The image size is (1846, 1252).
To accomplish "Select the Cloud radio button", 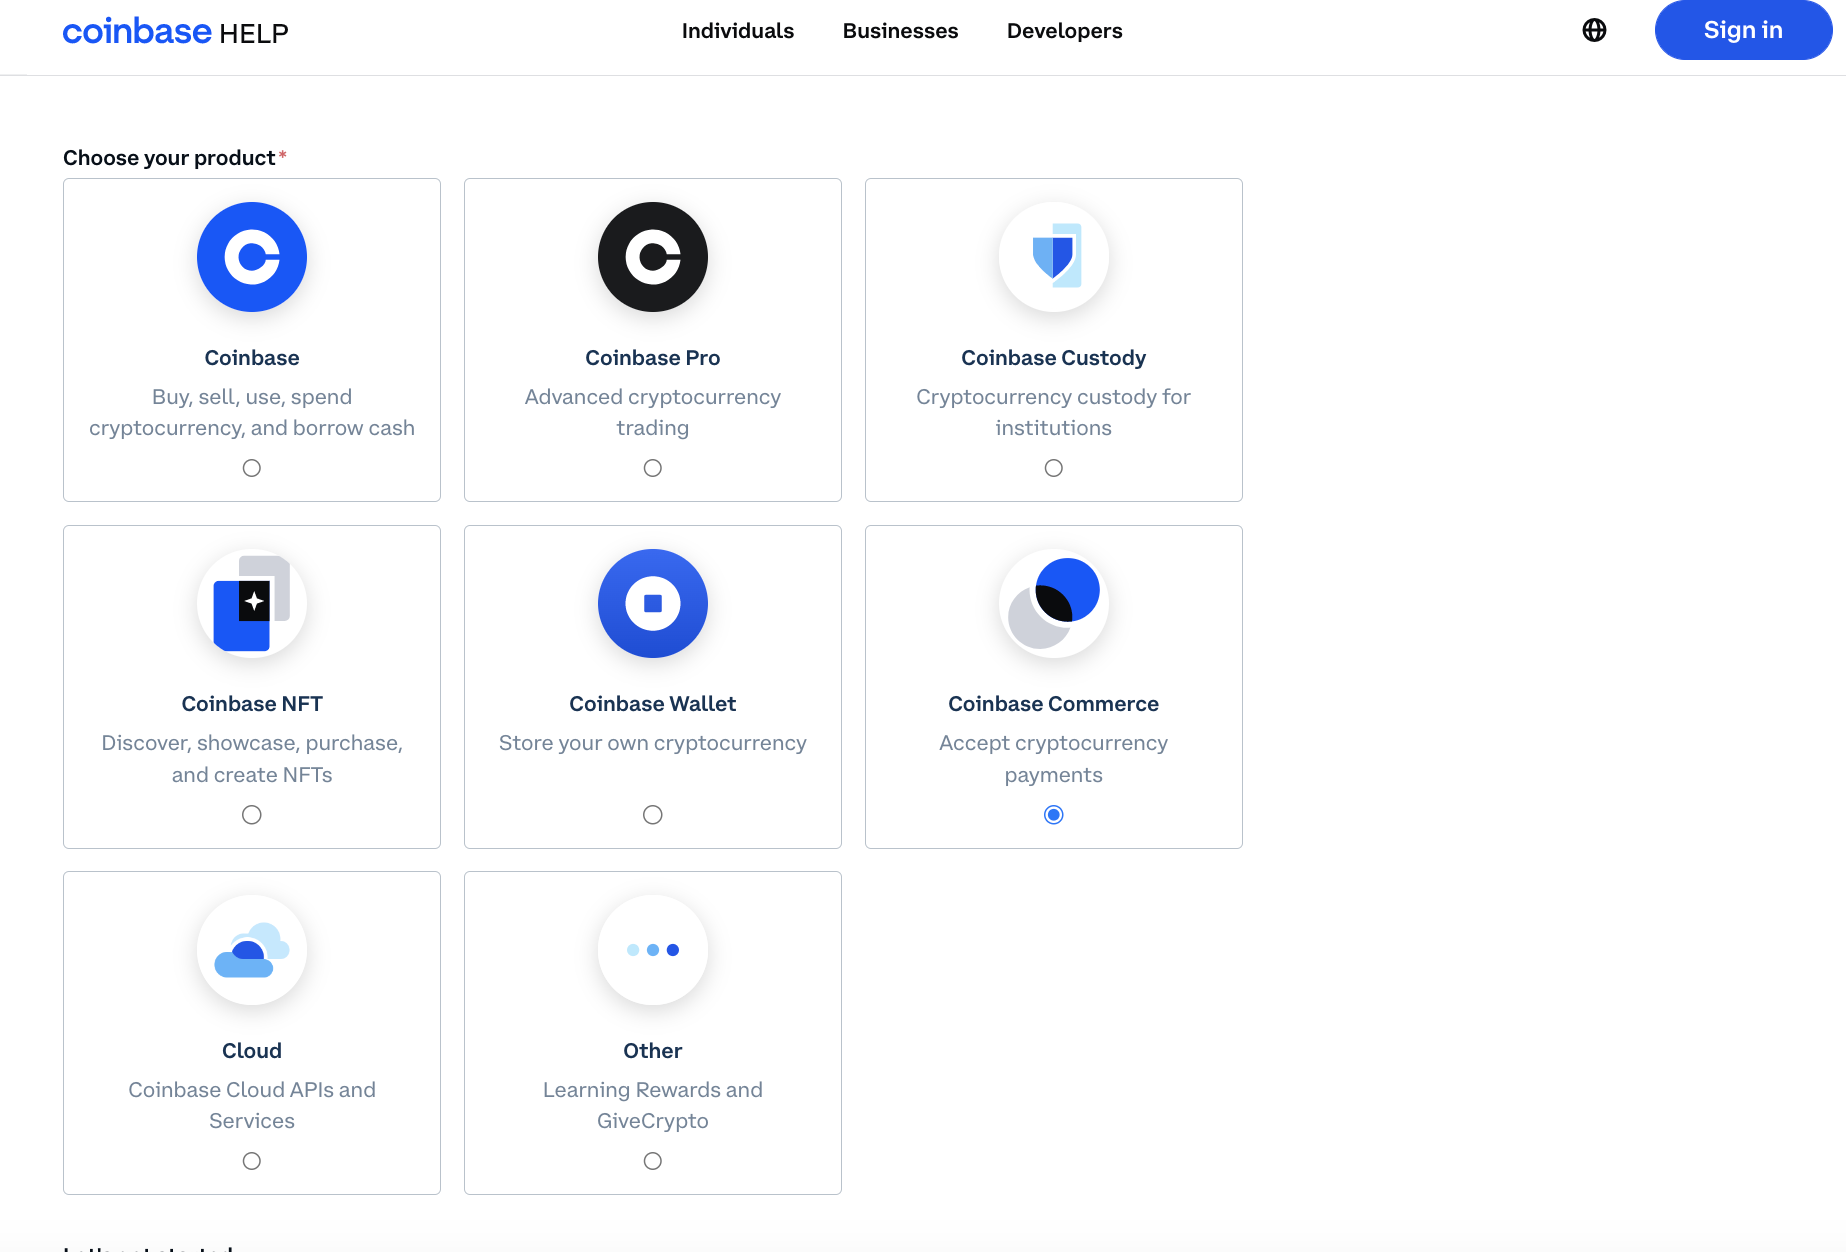I will click(251, 1160).
